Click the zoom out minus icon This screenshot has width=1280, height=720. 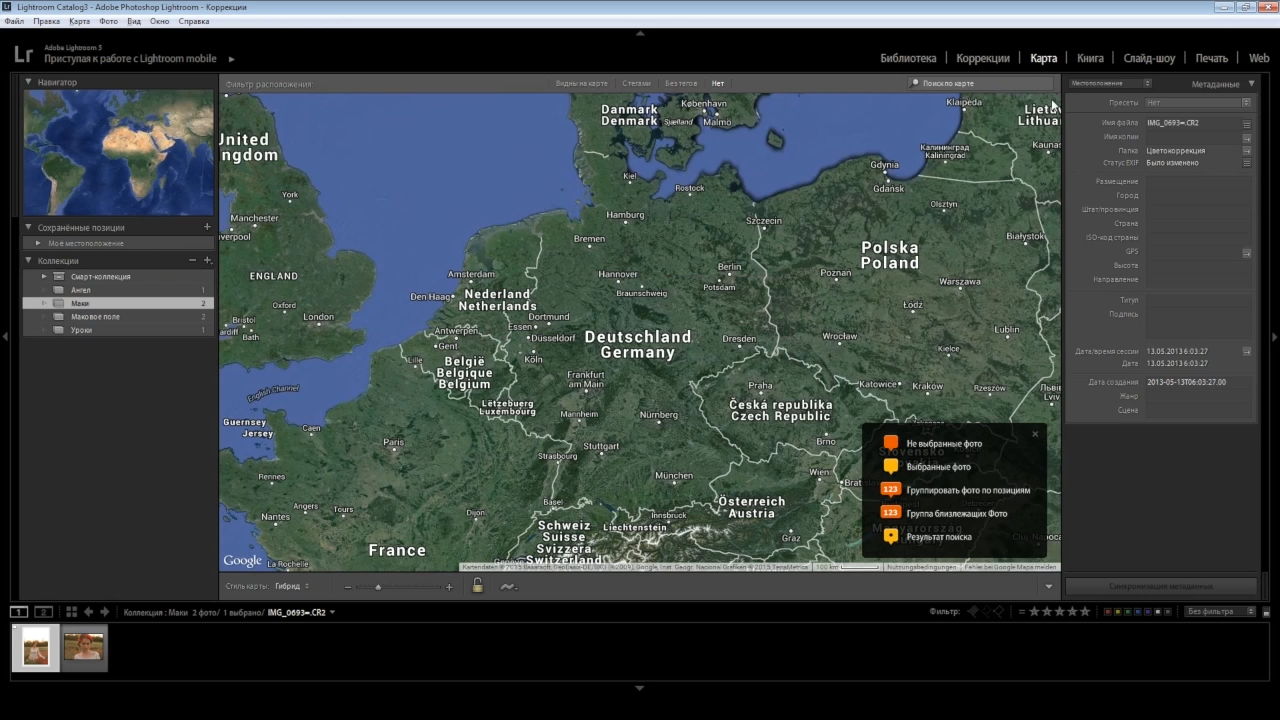point(348,587)
